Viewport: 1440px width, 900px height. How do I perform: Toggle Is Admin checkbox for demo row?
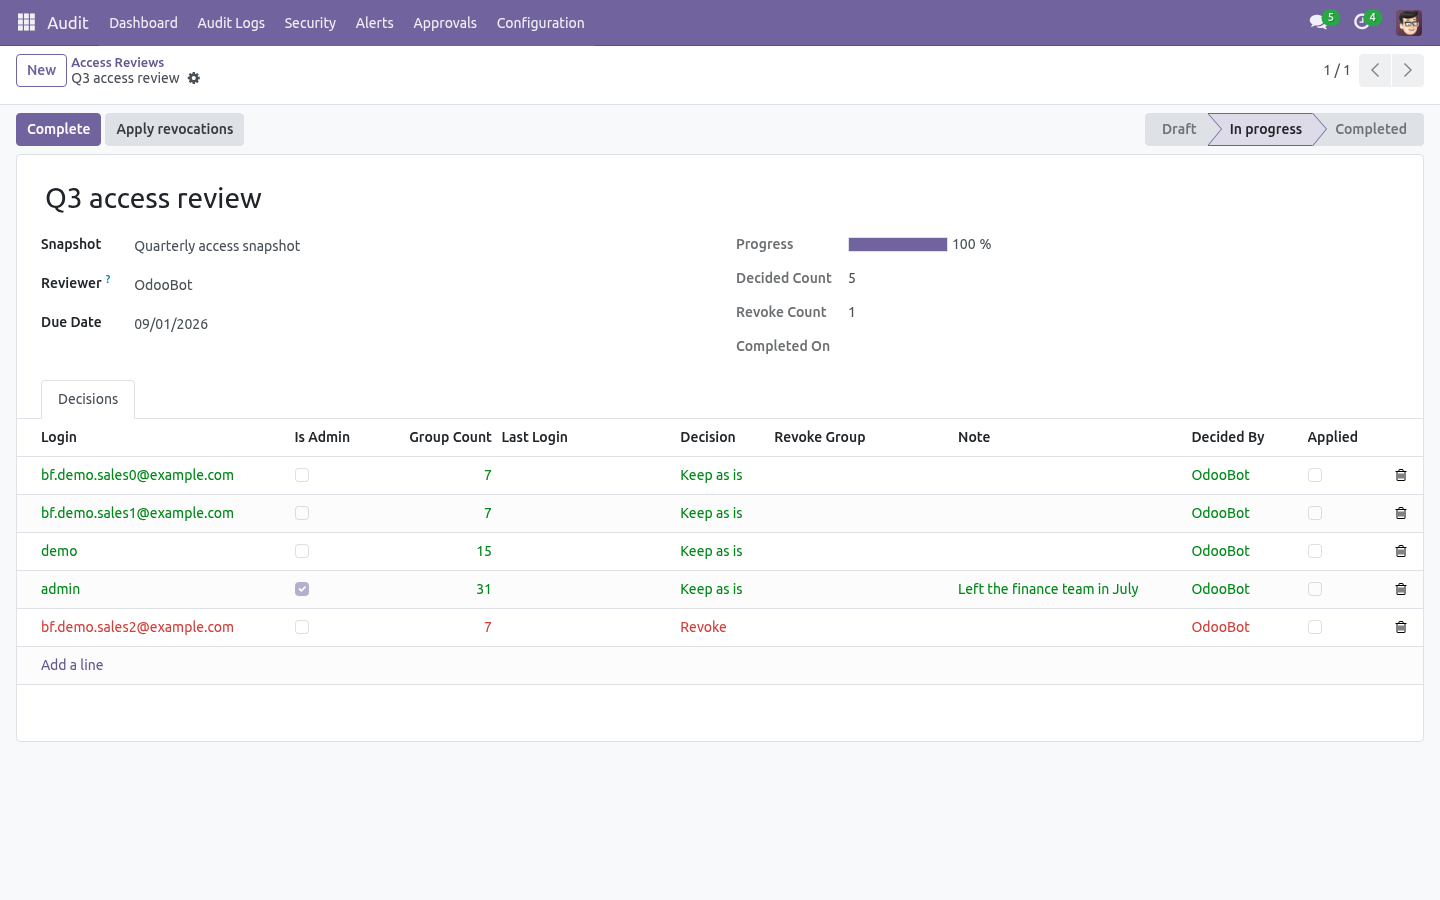(x=302, y=551)
